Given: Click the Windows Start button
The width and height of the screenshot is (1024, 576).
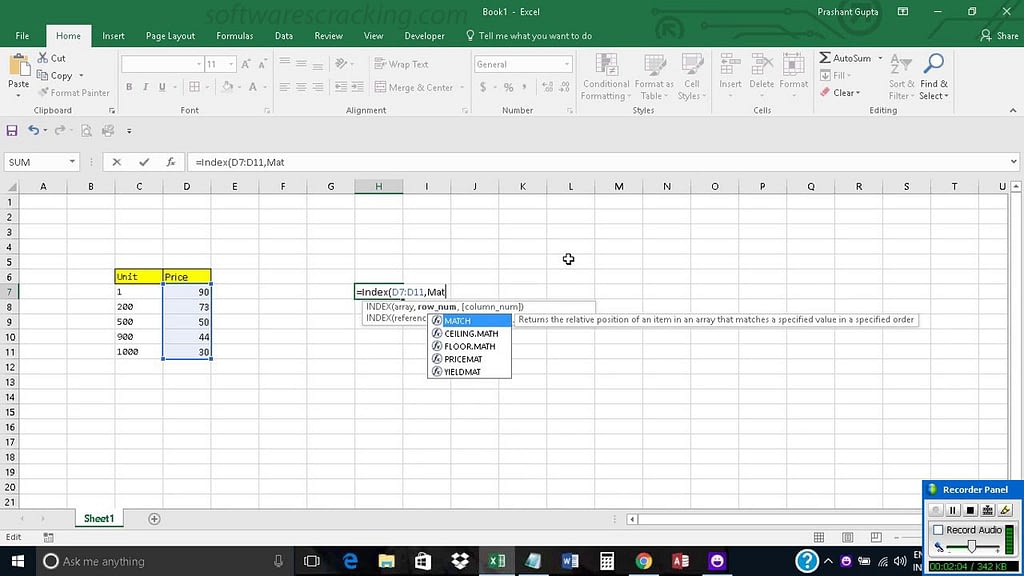Looking at the screenshot, I should pyautogui.click(x=18, y=561).
